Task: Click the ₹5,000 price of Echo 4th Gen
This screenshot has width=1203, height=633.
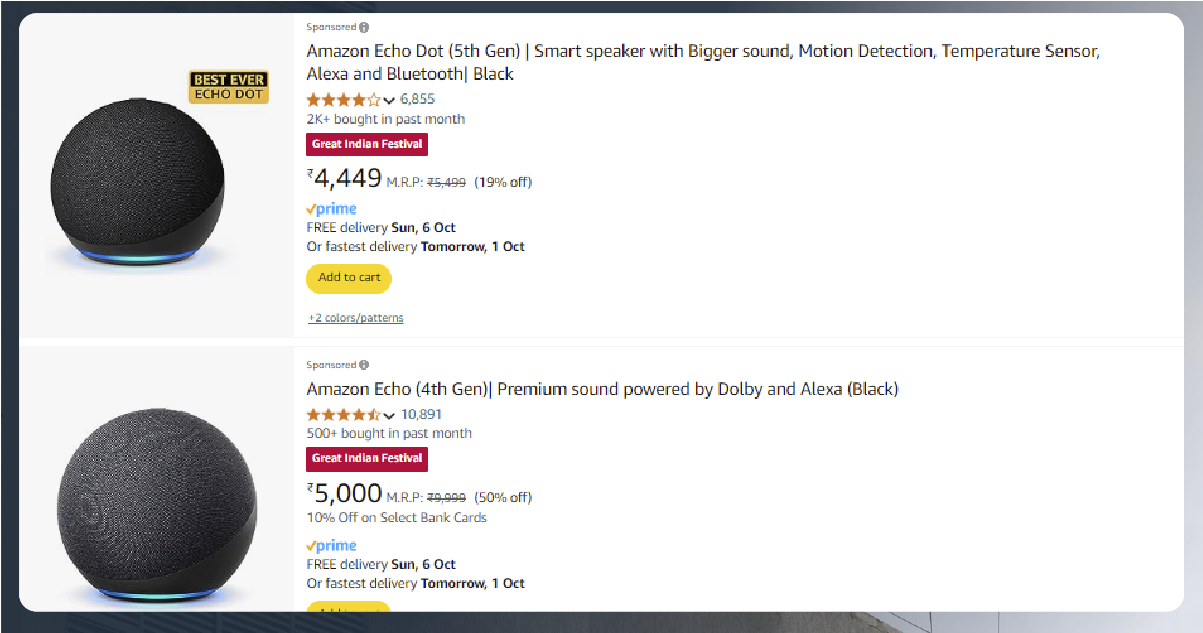Action: click(x=345, y=494)
